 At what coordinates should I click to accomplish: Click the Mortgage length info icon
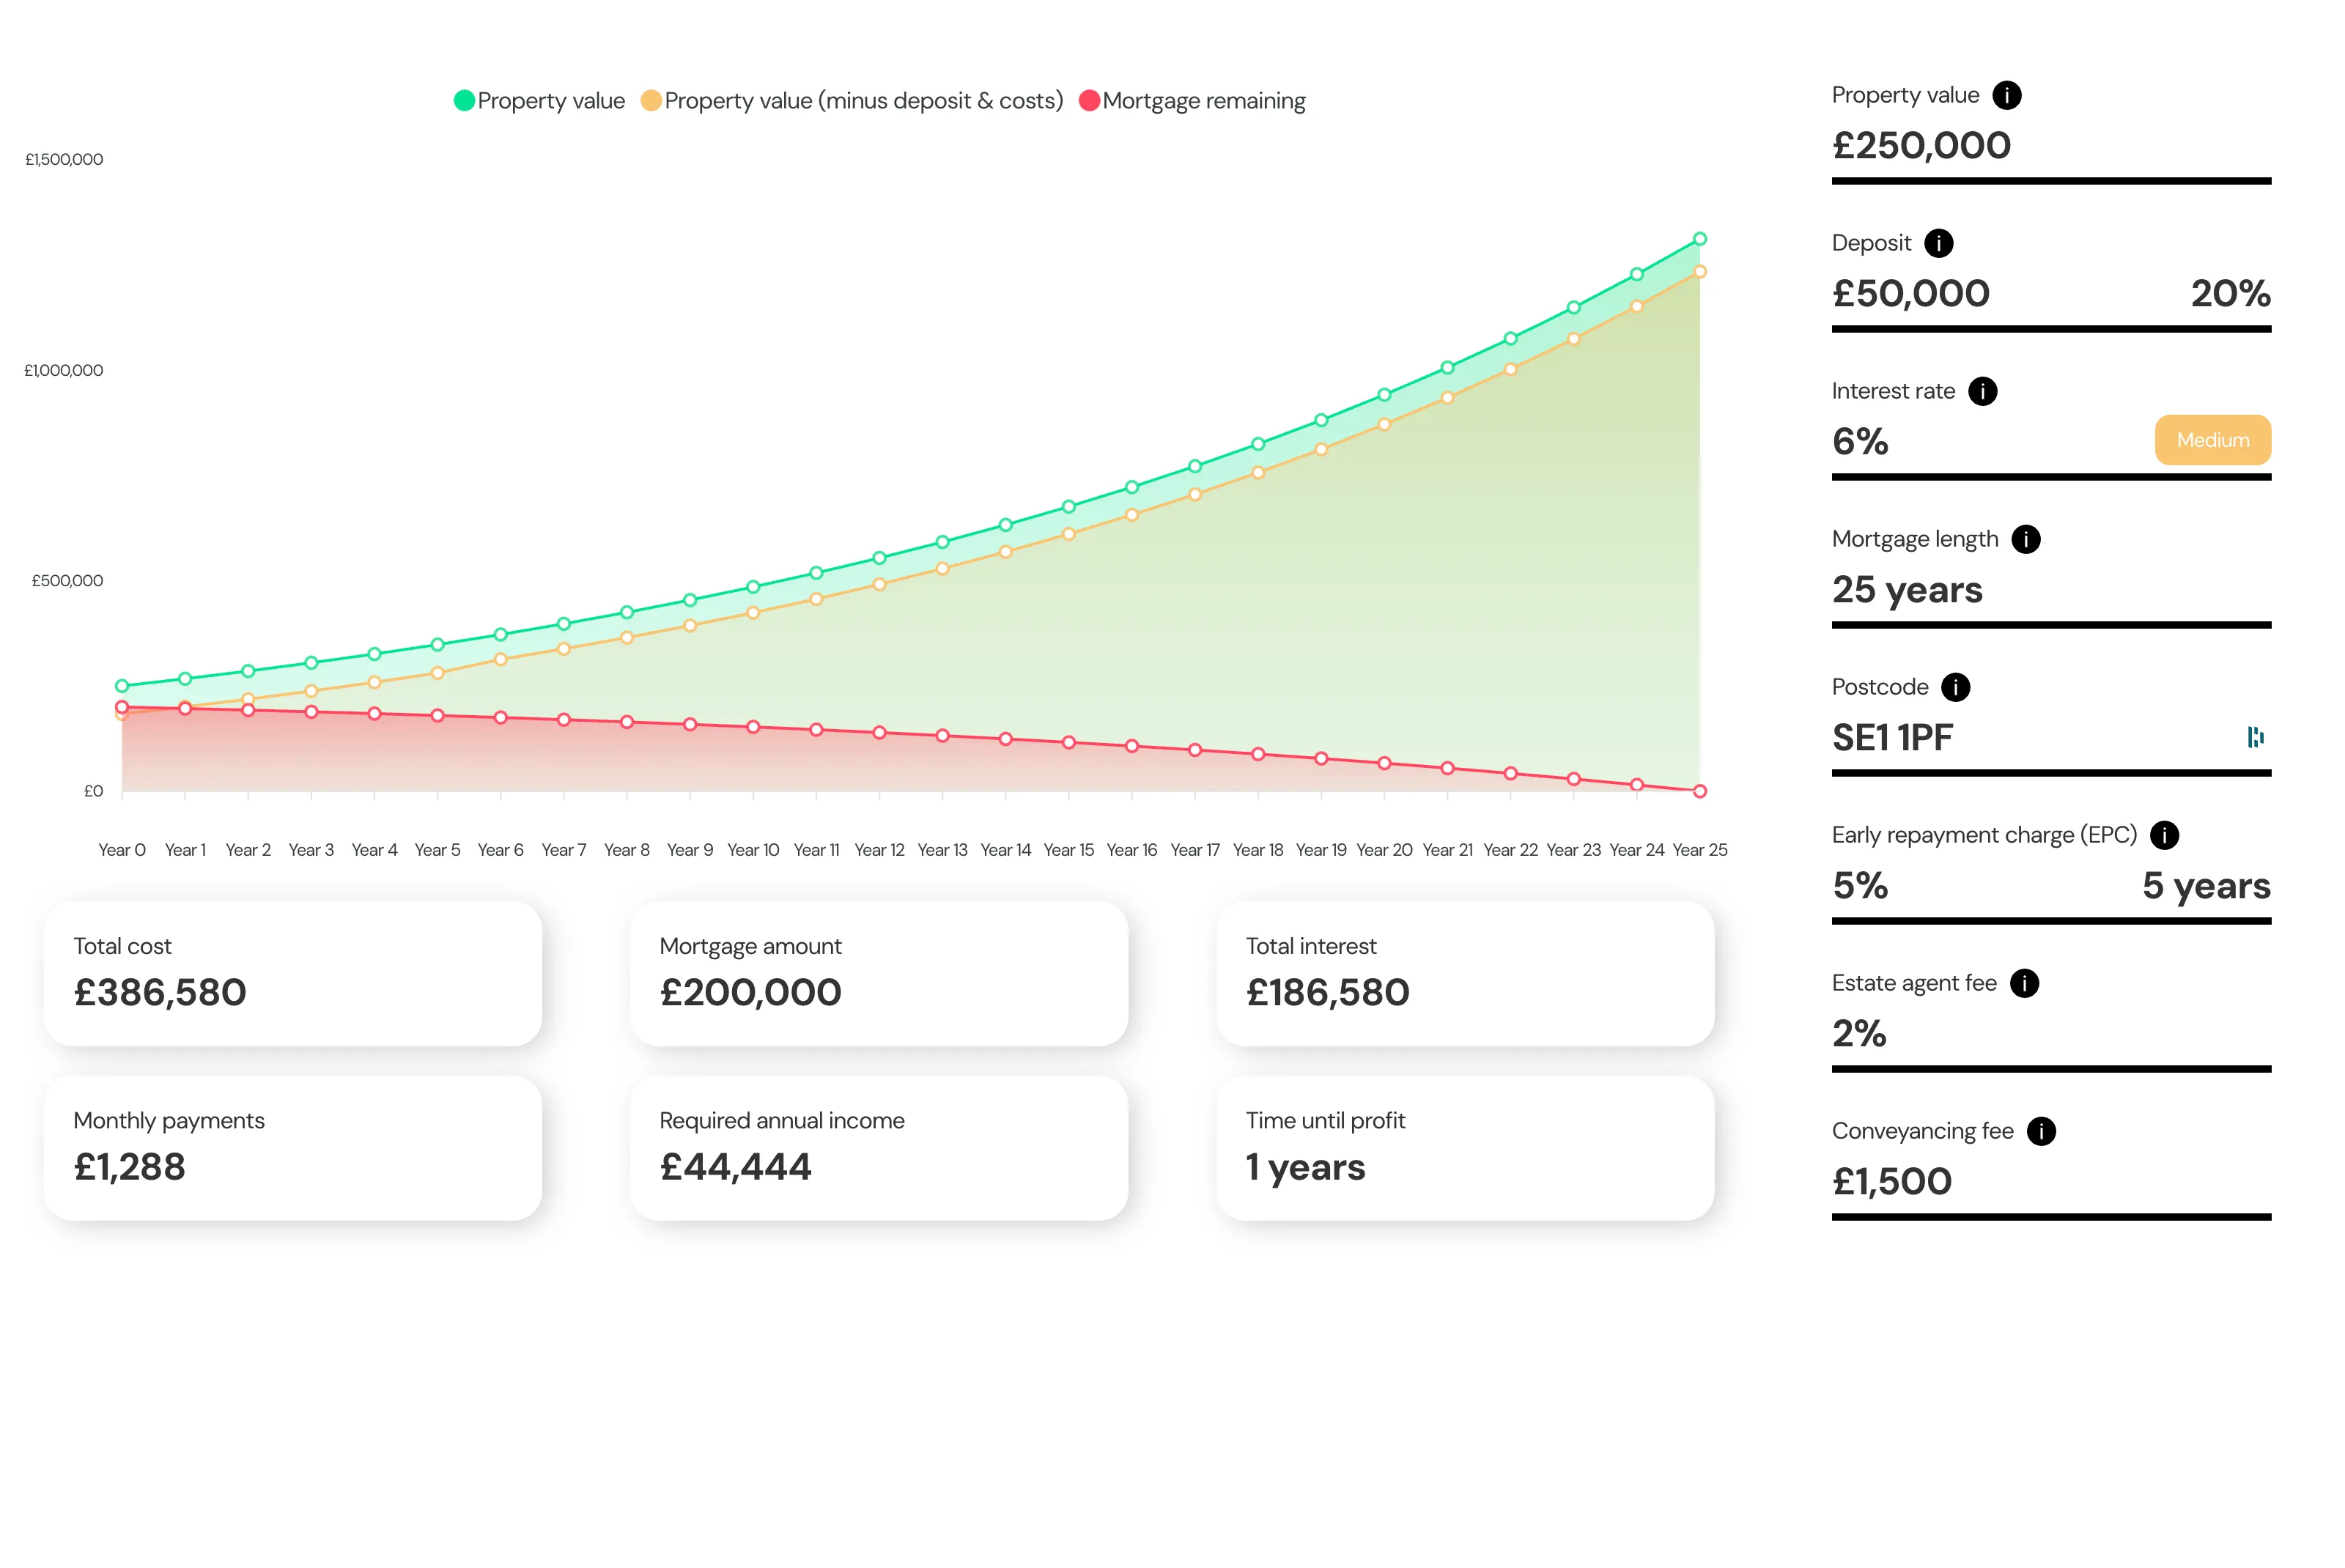[2026, 538]
